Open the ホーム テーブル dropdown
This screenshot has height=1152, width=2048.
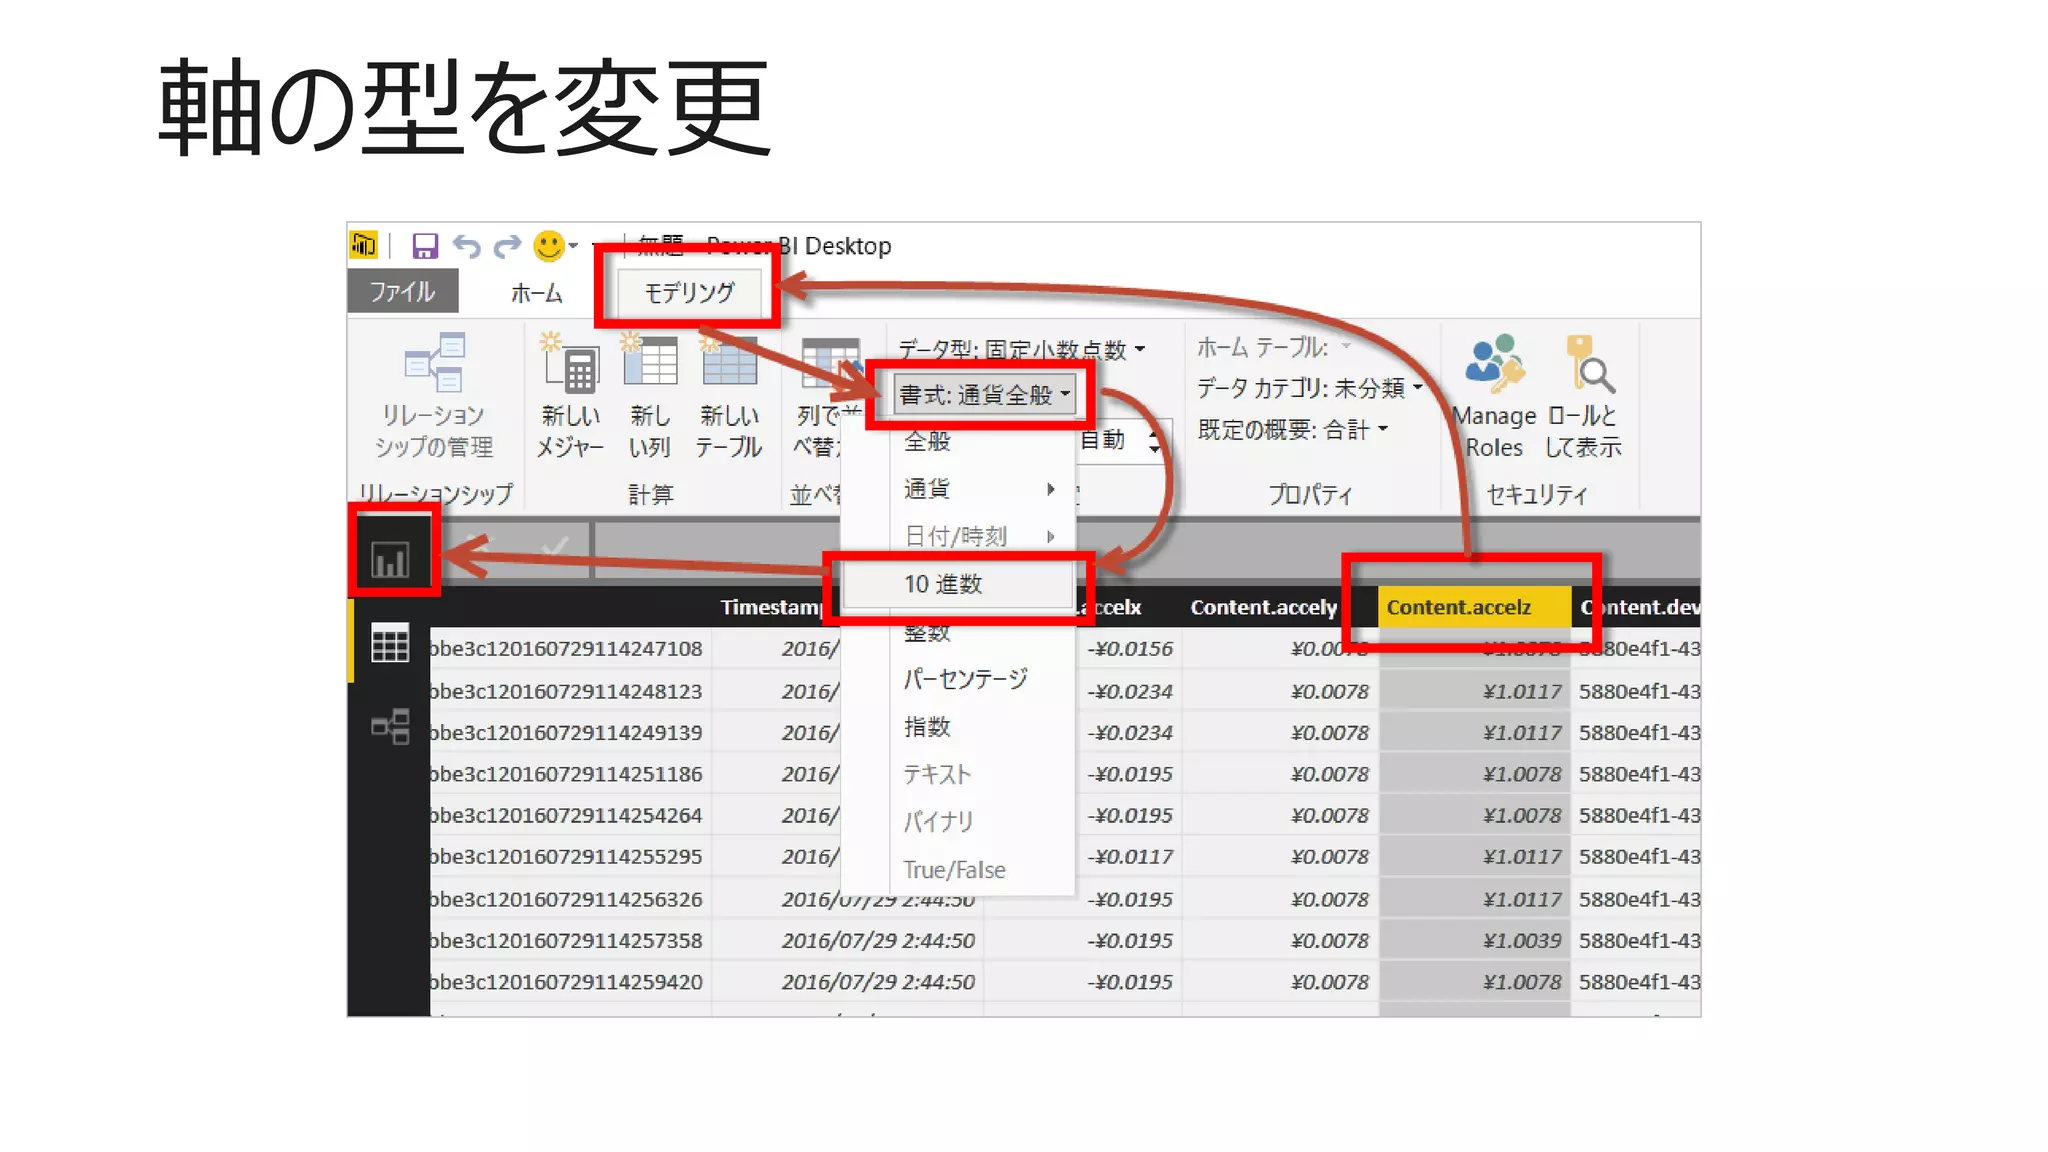click(x=1274, y=347)
